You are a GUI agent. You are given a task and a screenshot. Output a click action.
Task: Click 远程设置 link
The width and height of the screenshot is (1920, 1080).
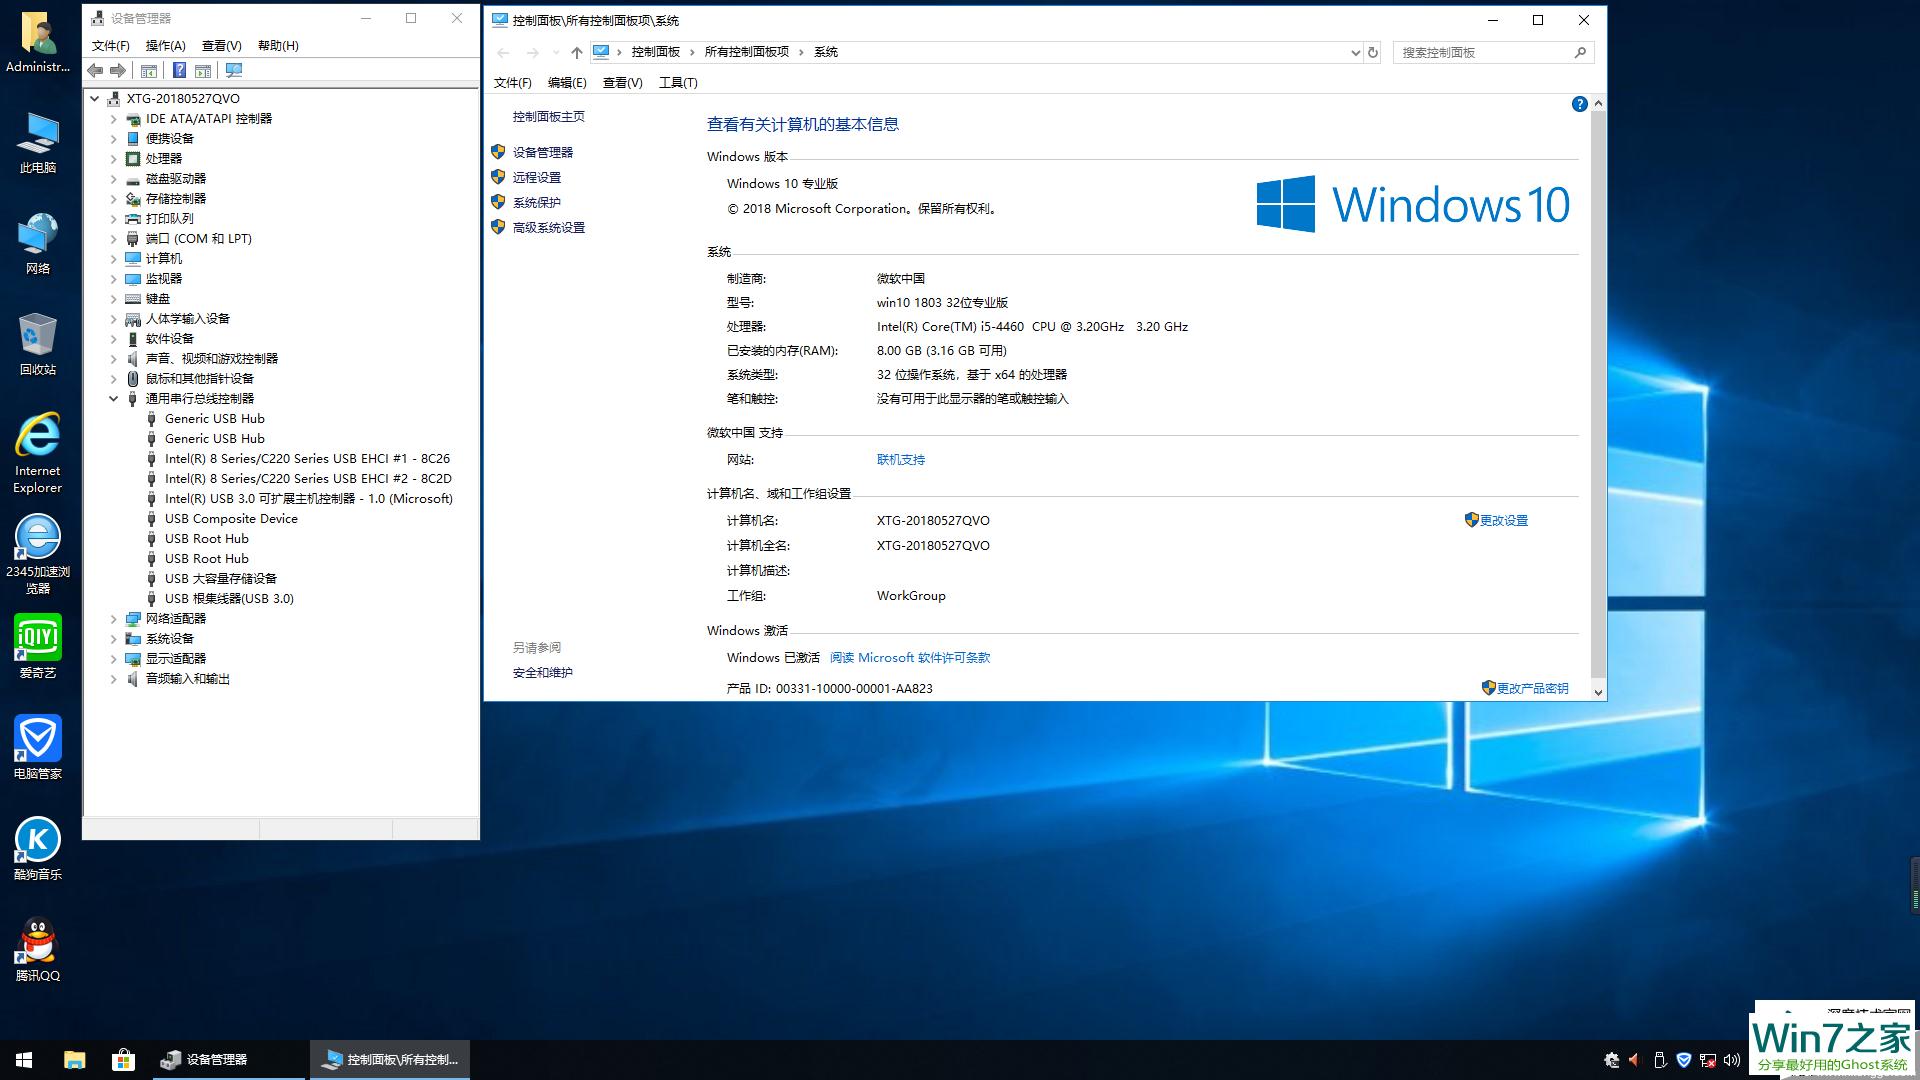click(537, 177)
